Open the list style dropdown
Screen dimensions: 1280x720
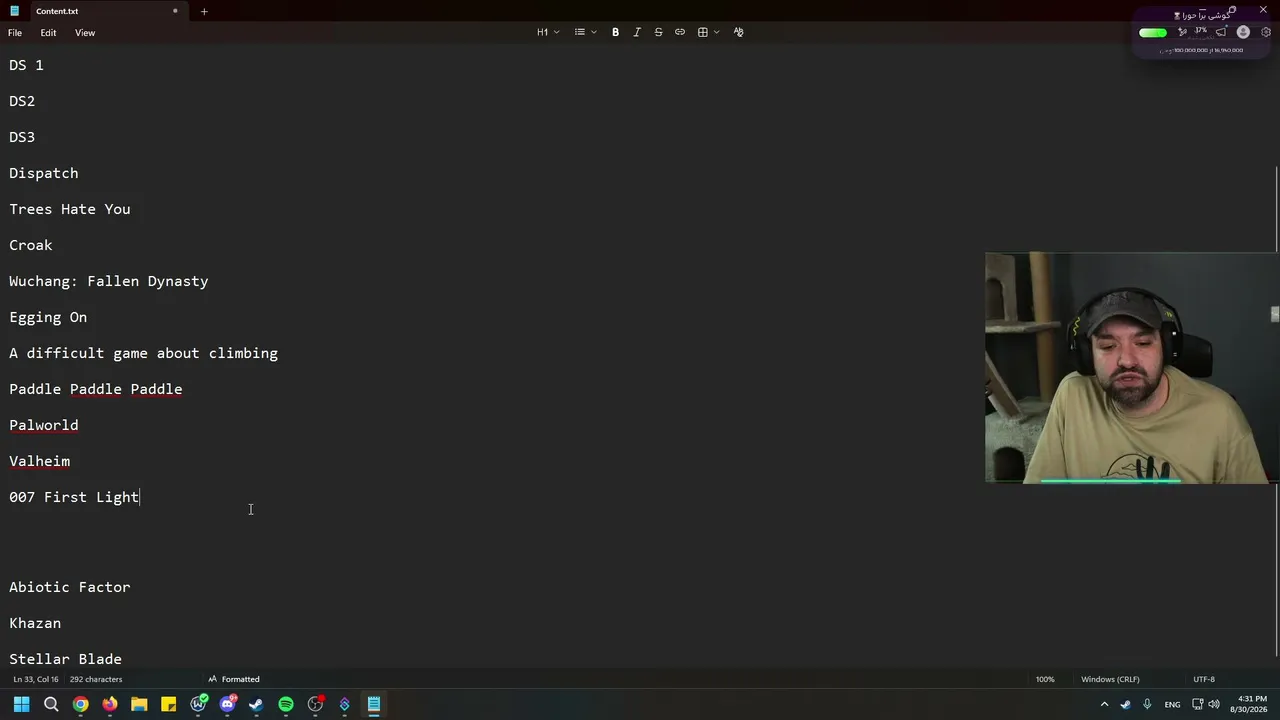[585, 32]
